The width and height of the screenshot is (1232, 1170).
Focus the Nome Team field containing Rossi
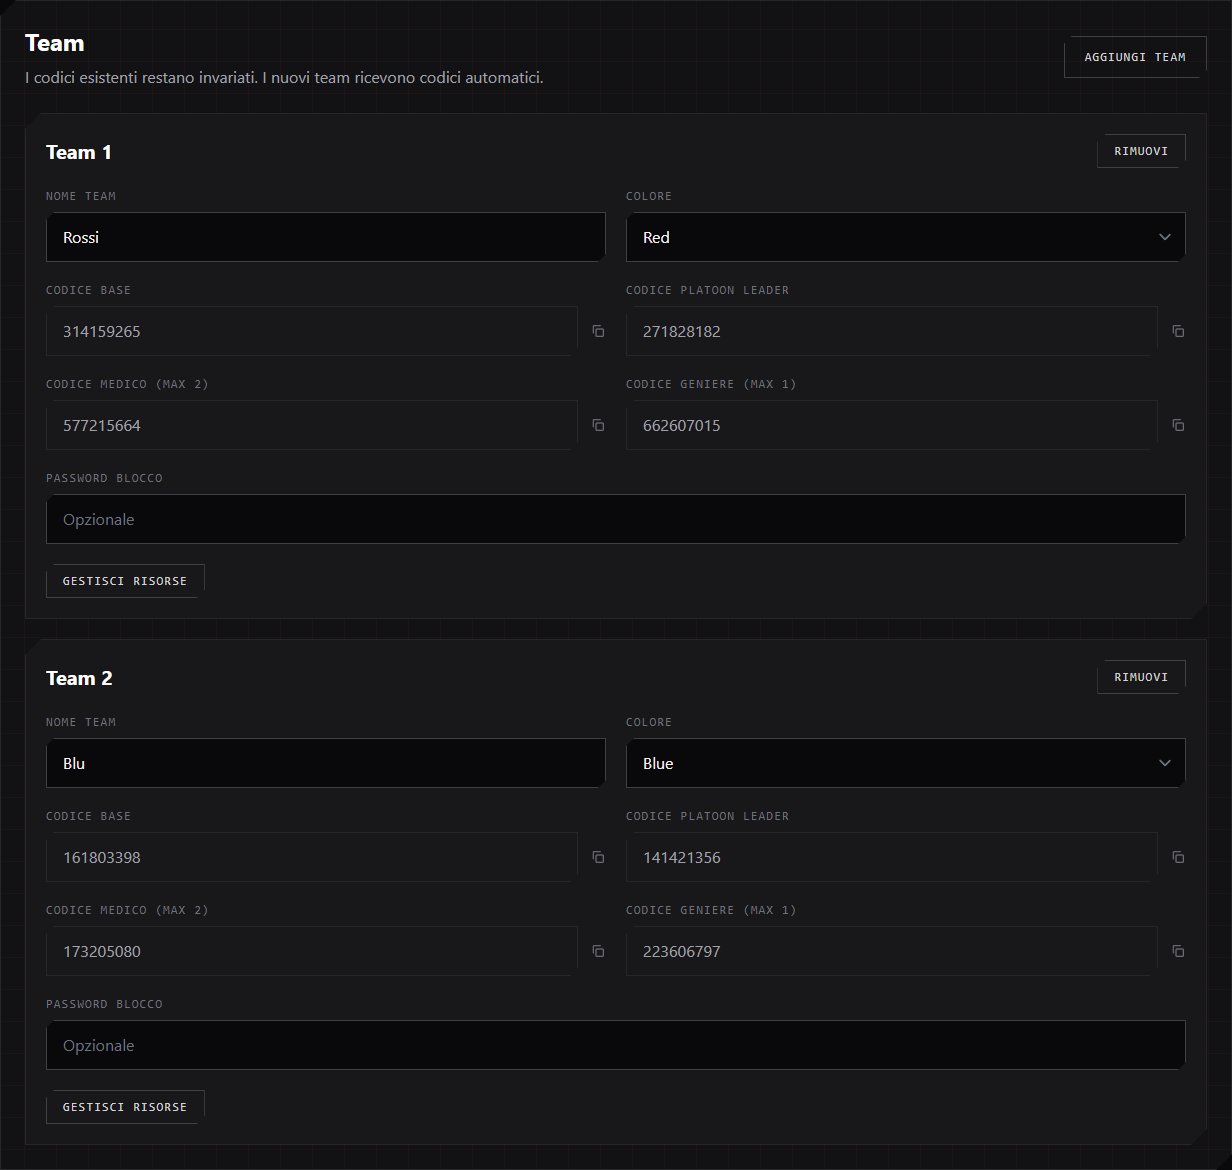[x=326, y=237]
